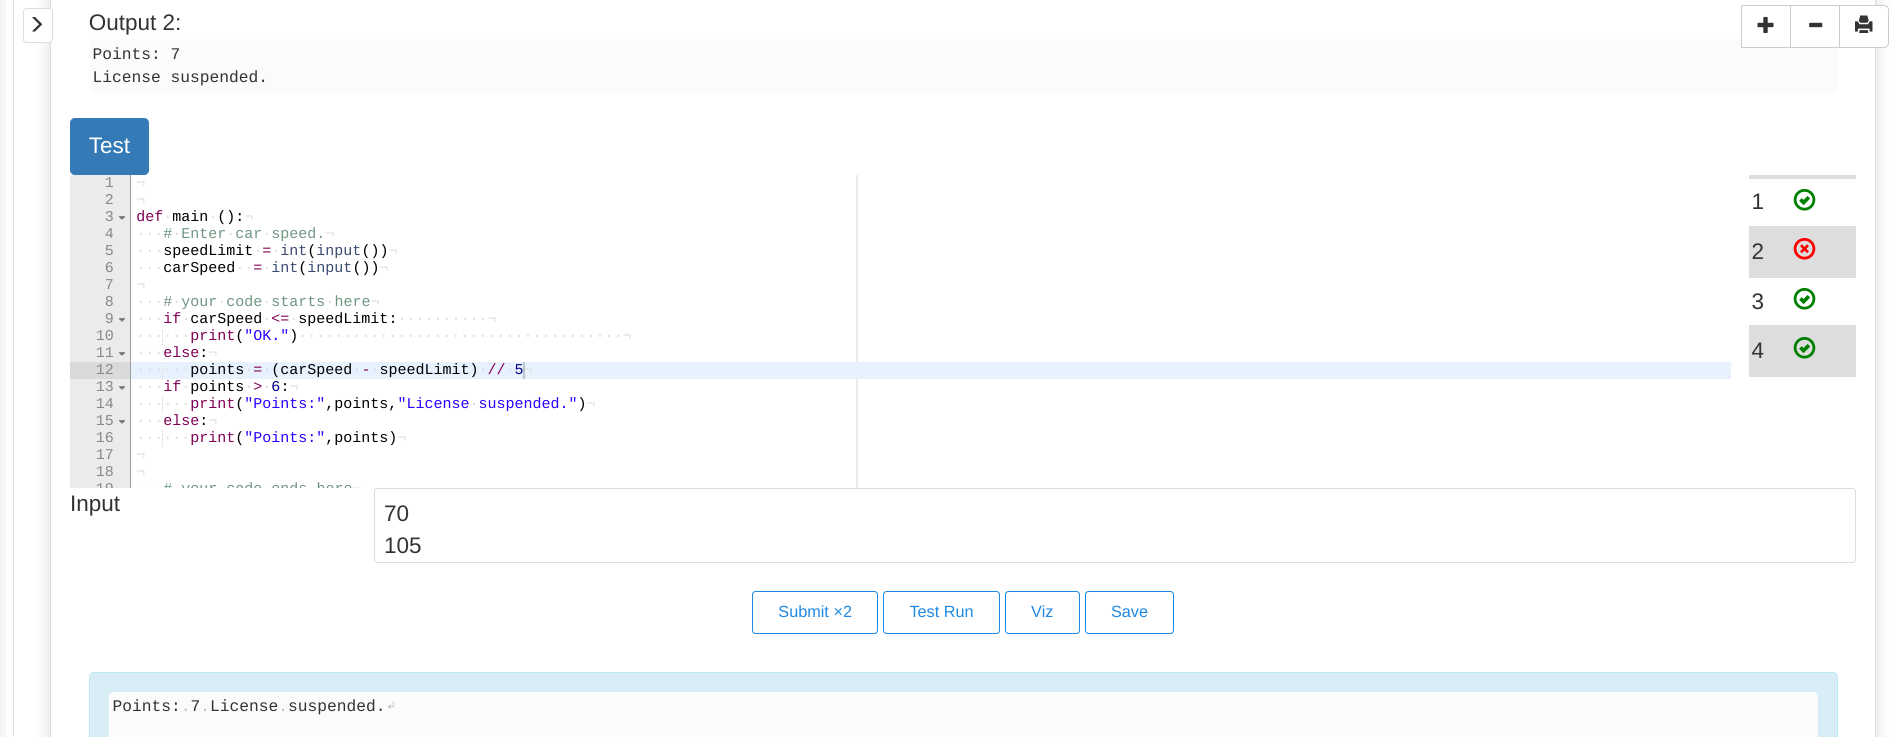Click the carSpeed input code line
This screenshot has height=737, width=1897.
[271, 268]
